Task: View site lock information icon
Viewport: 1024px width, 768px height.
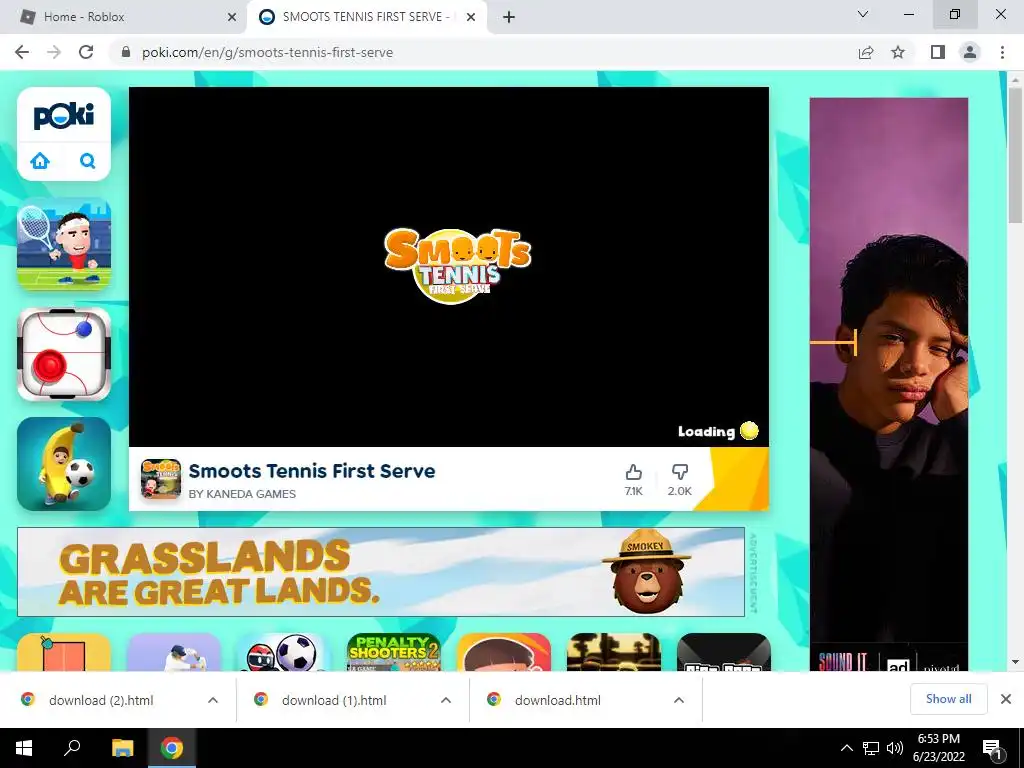Action: click(126, 52)
